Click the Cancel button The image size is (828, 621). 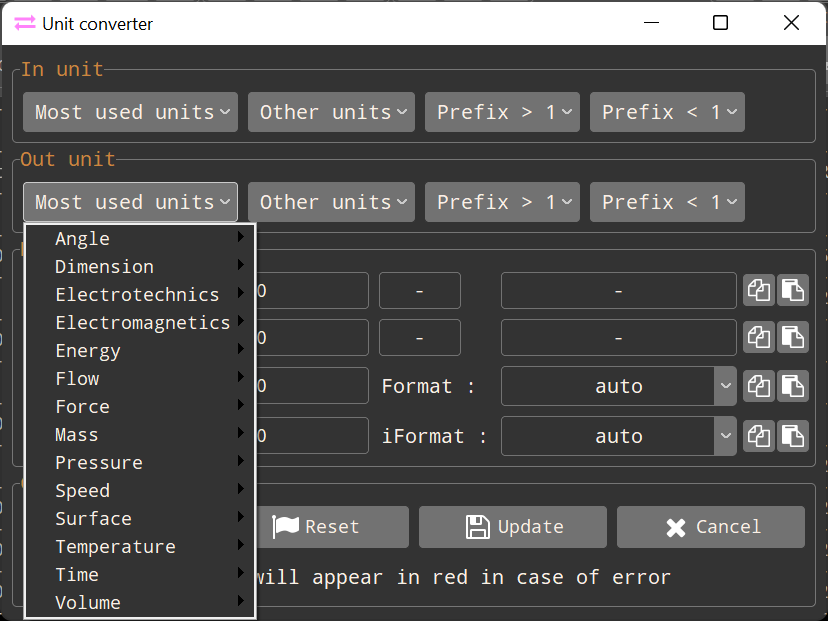[710, 527]
